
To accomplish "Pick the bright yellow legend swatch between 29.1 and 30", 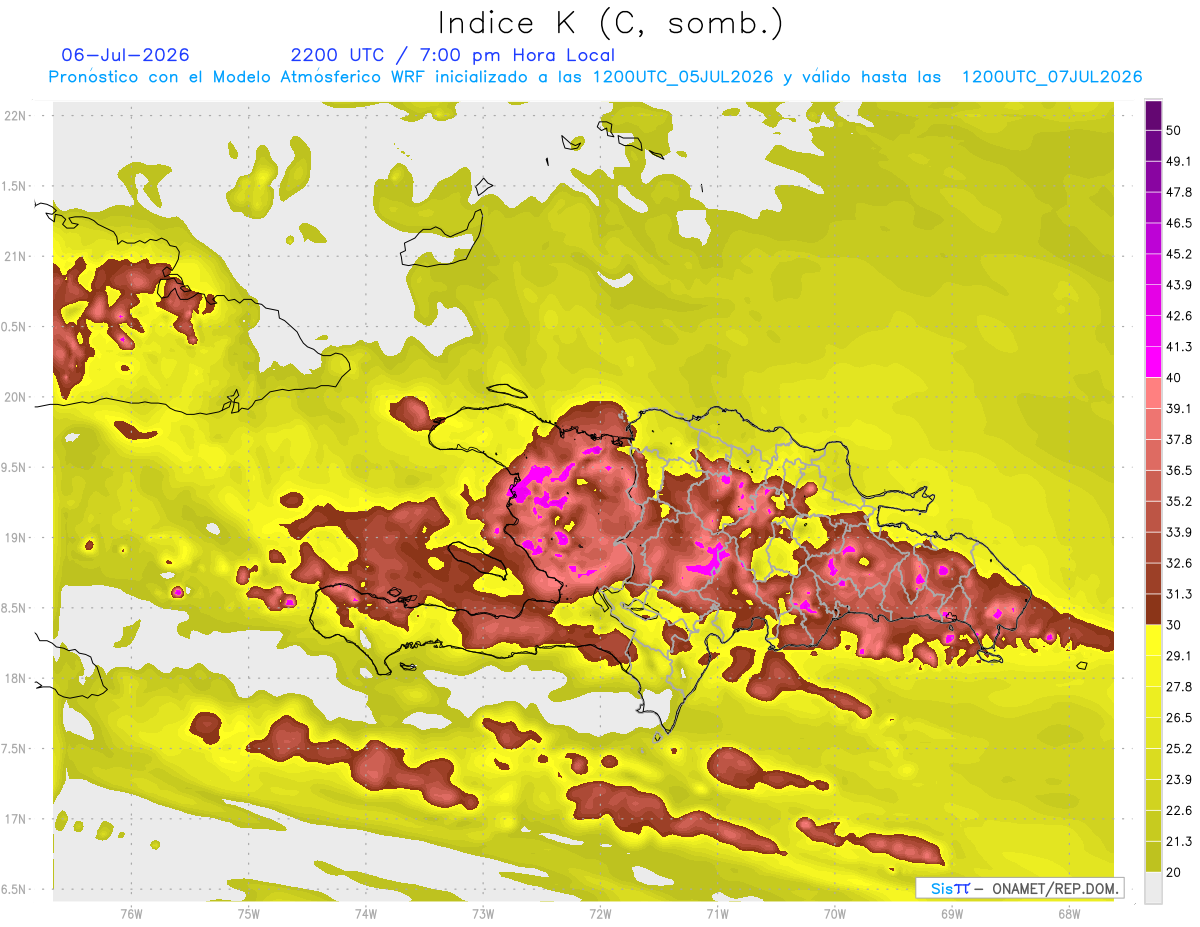I will click(x=1153, y=641).
